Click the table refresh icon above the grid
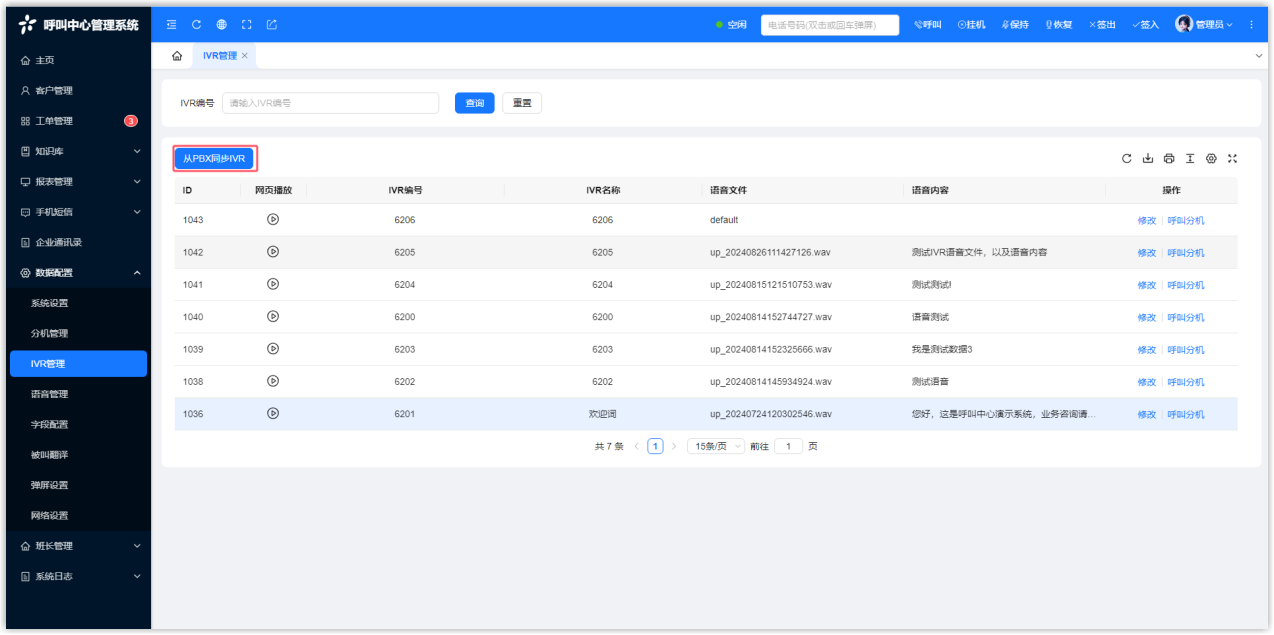The width and height of the screenshot is (1274, 635). coord(1127,159)
